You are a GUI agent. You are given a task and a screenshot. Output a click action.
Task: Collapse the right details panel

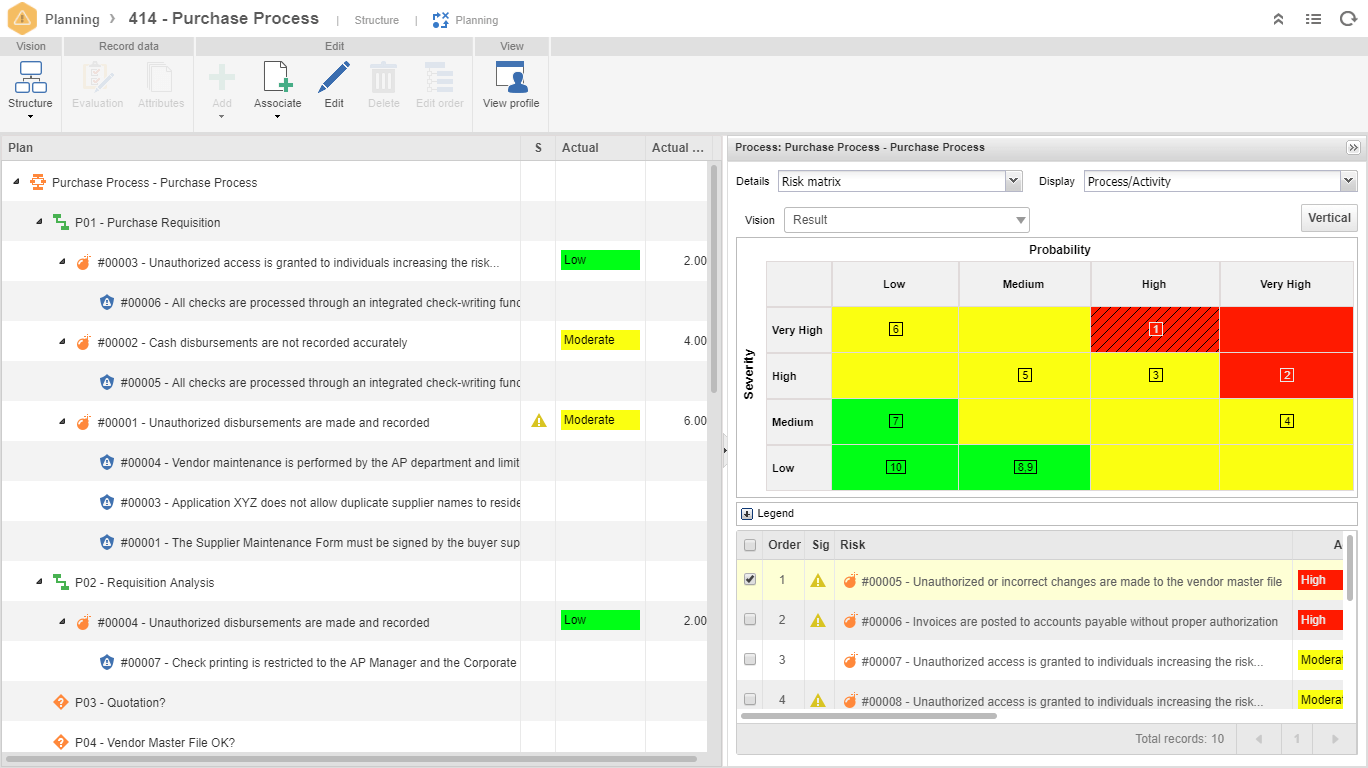coord(1353,147)
